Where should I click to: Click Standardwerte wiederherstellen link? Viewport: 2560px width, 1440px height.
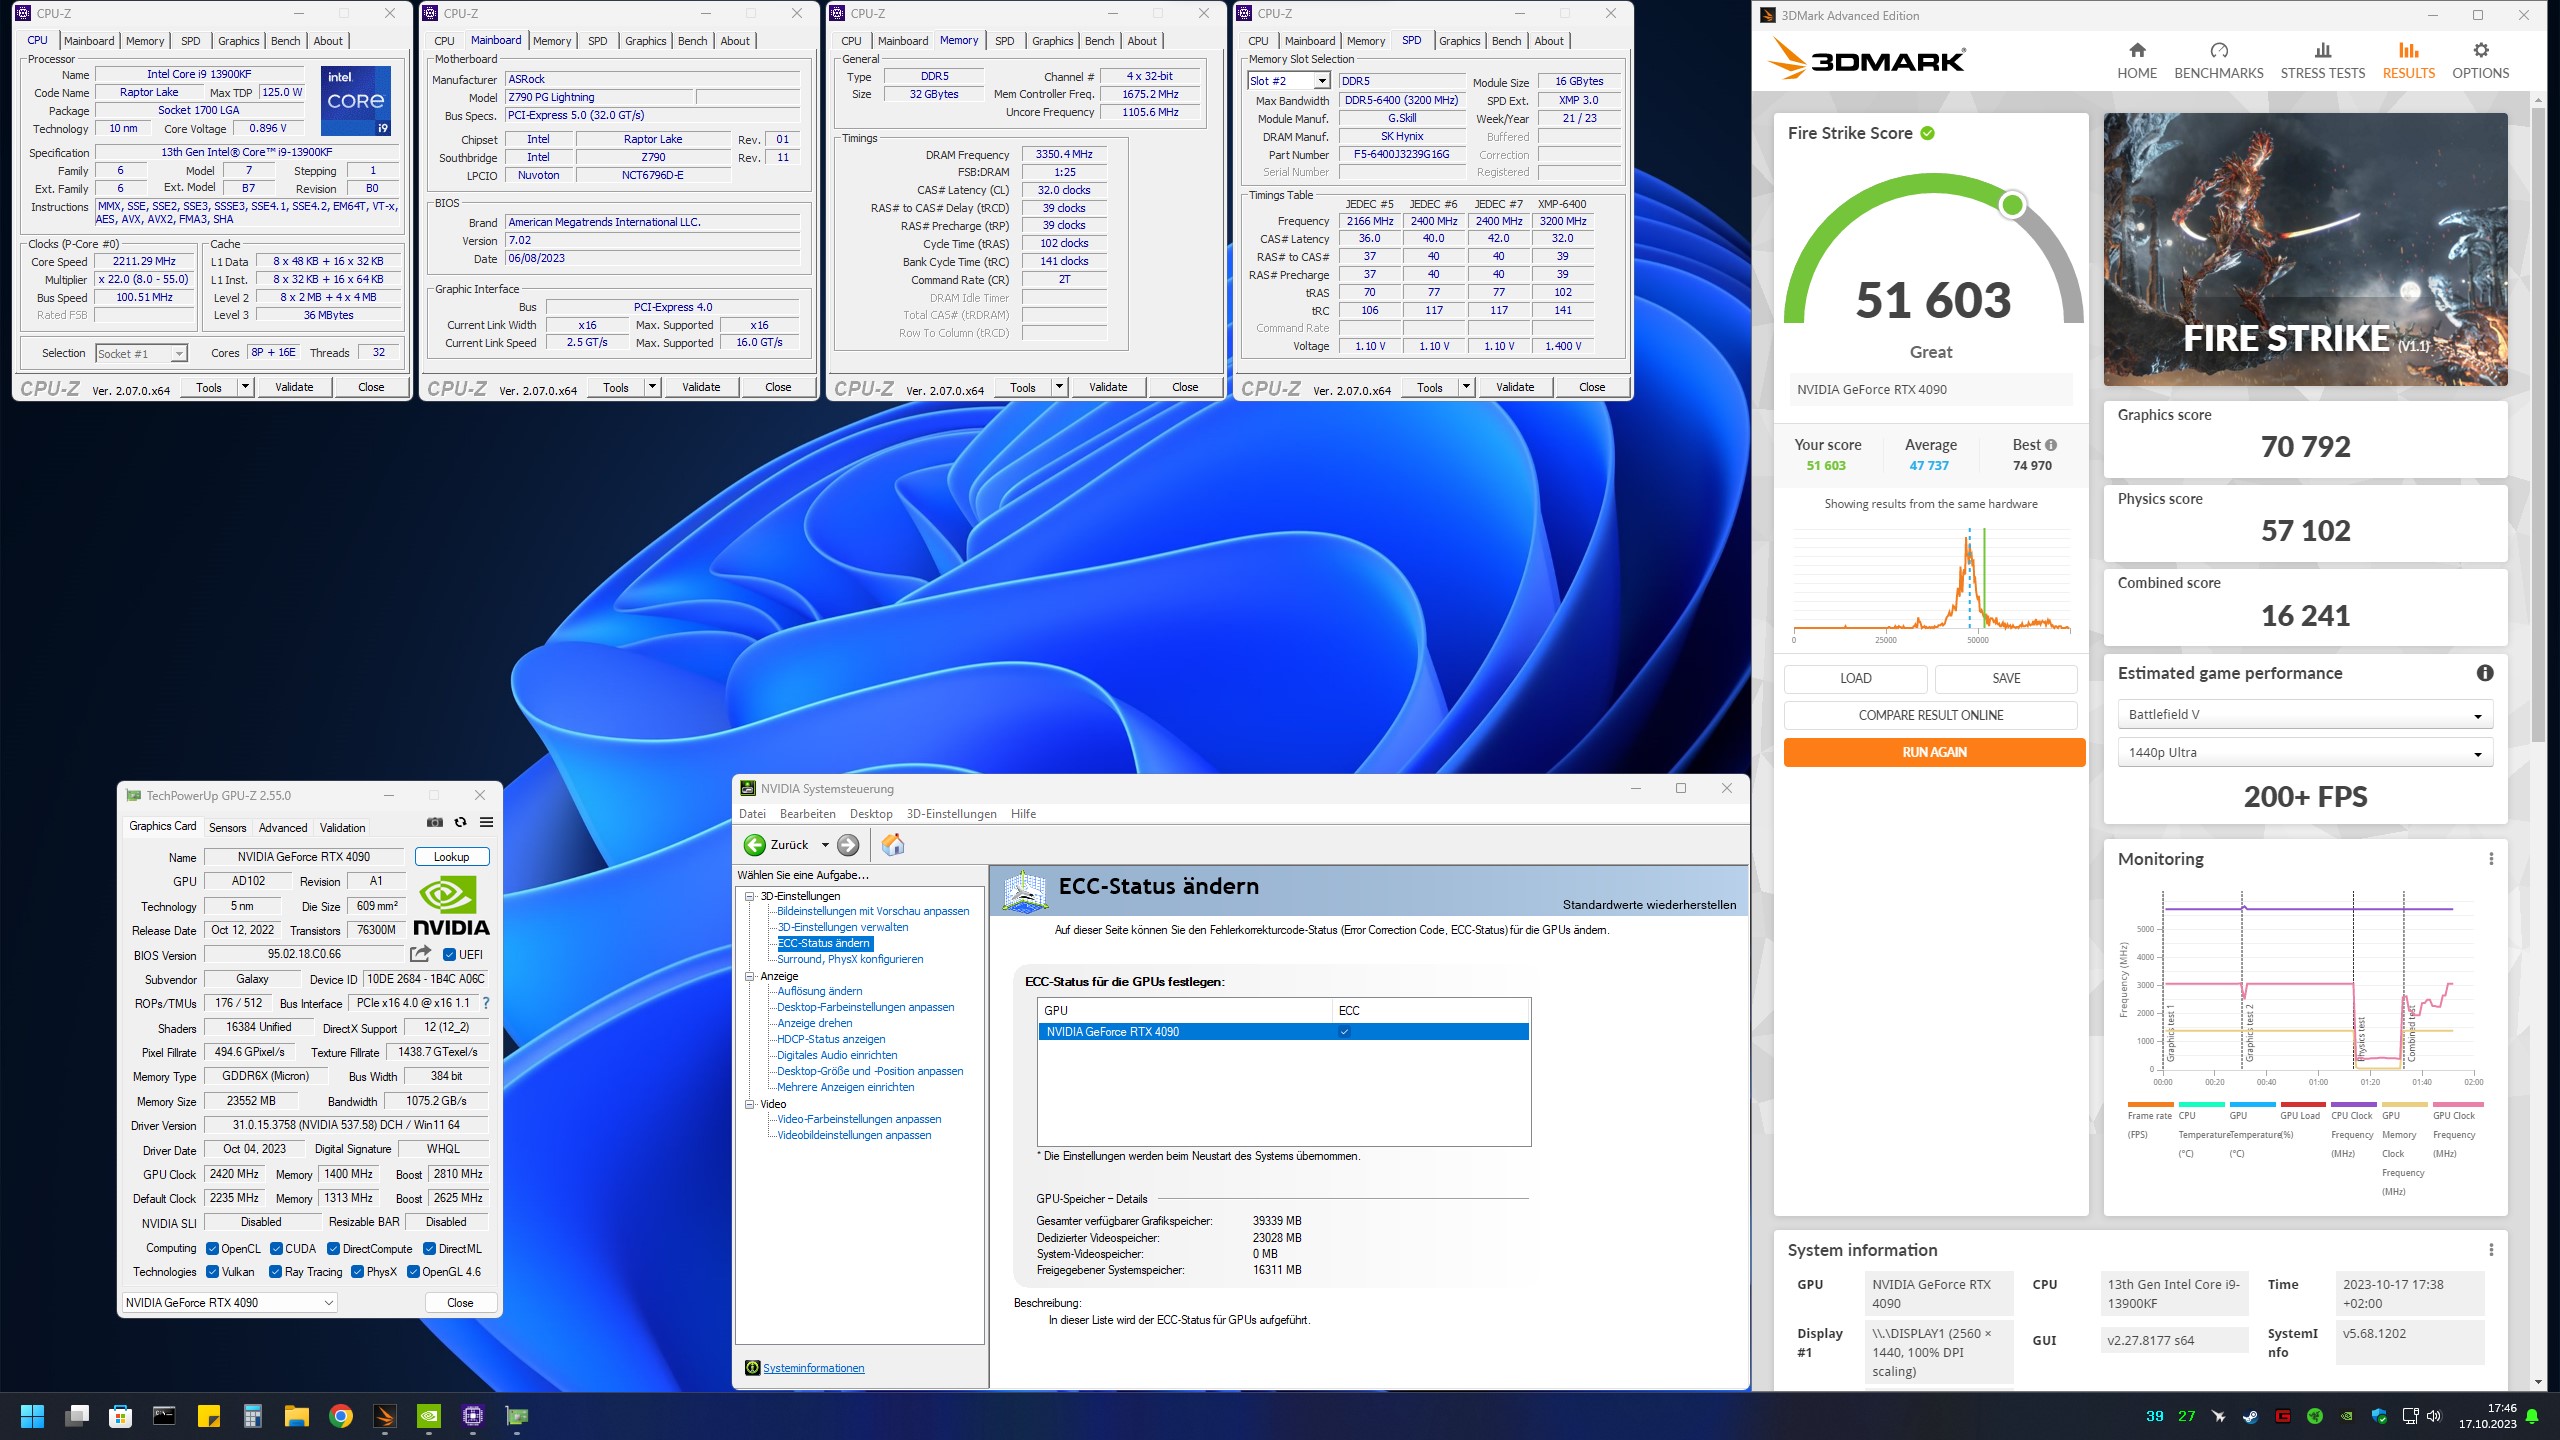click(x=1649, y=905)
